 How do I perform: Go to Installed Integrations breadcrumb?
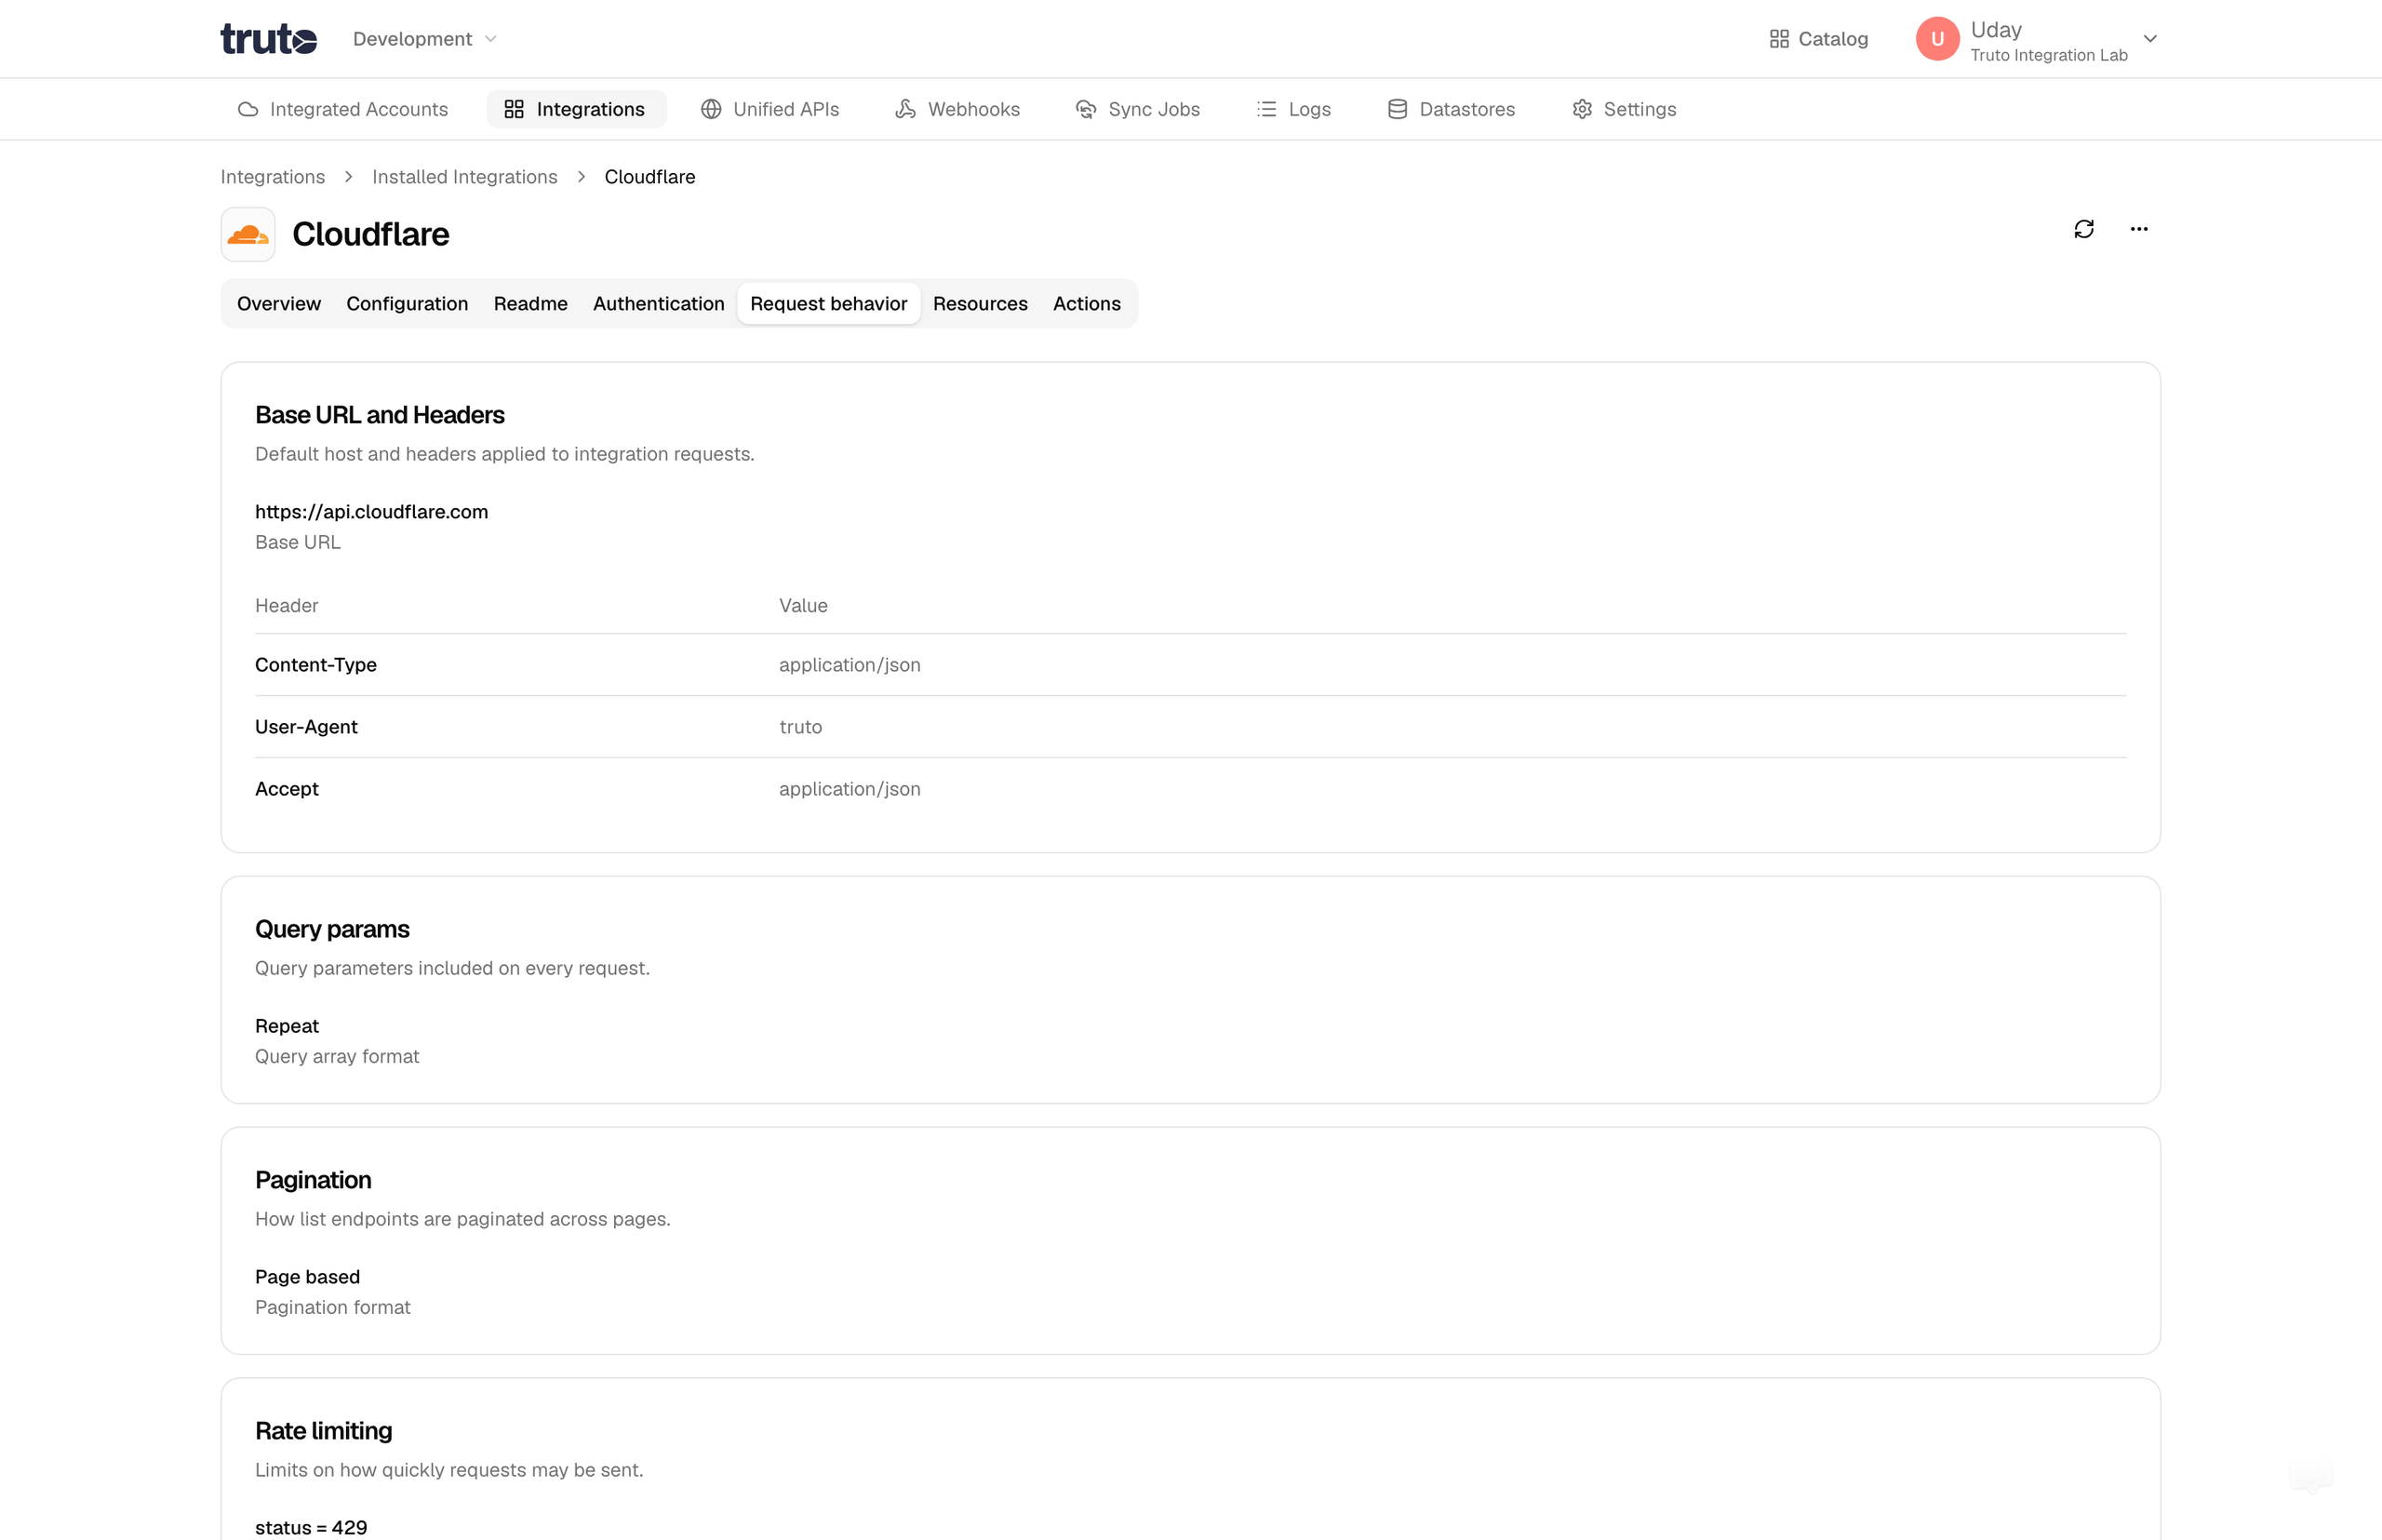pos(464,177)
